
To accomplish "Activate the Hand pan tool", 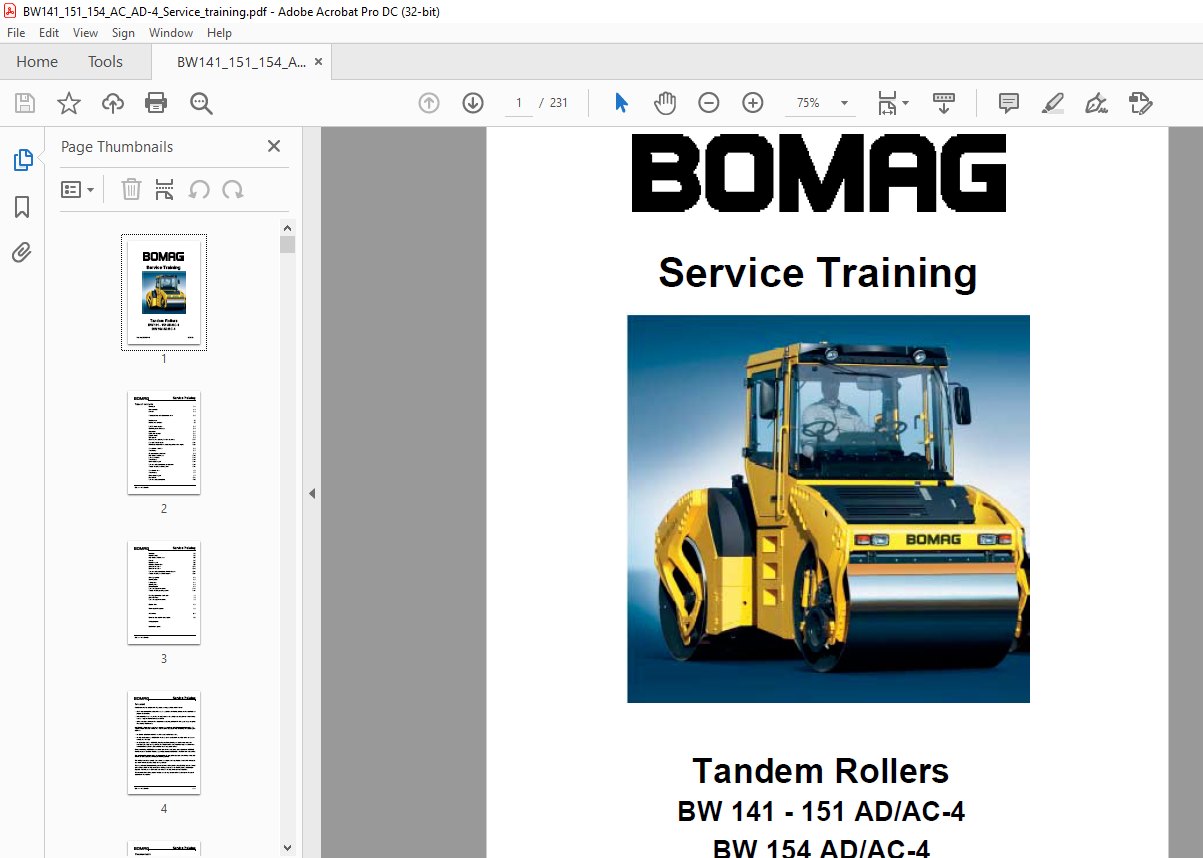I will 665,103.
